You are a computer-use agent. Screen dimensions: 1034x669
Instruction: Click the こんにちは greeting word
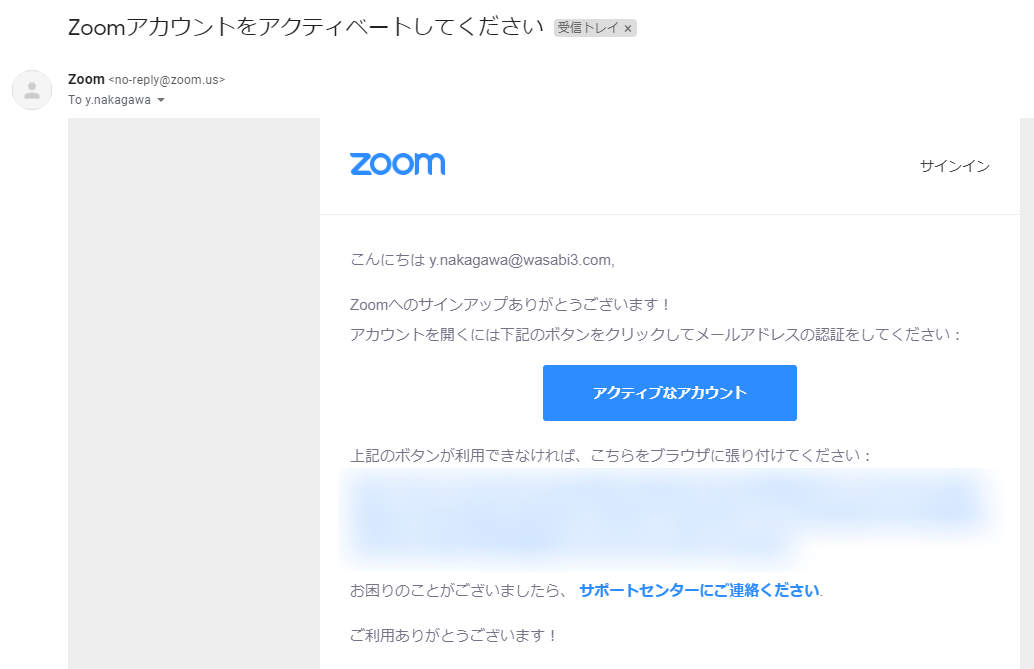(387, 260)
